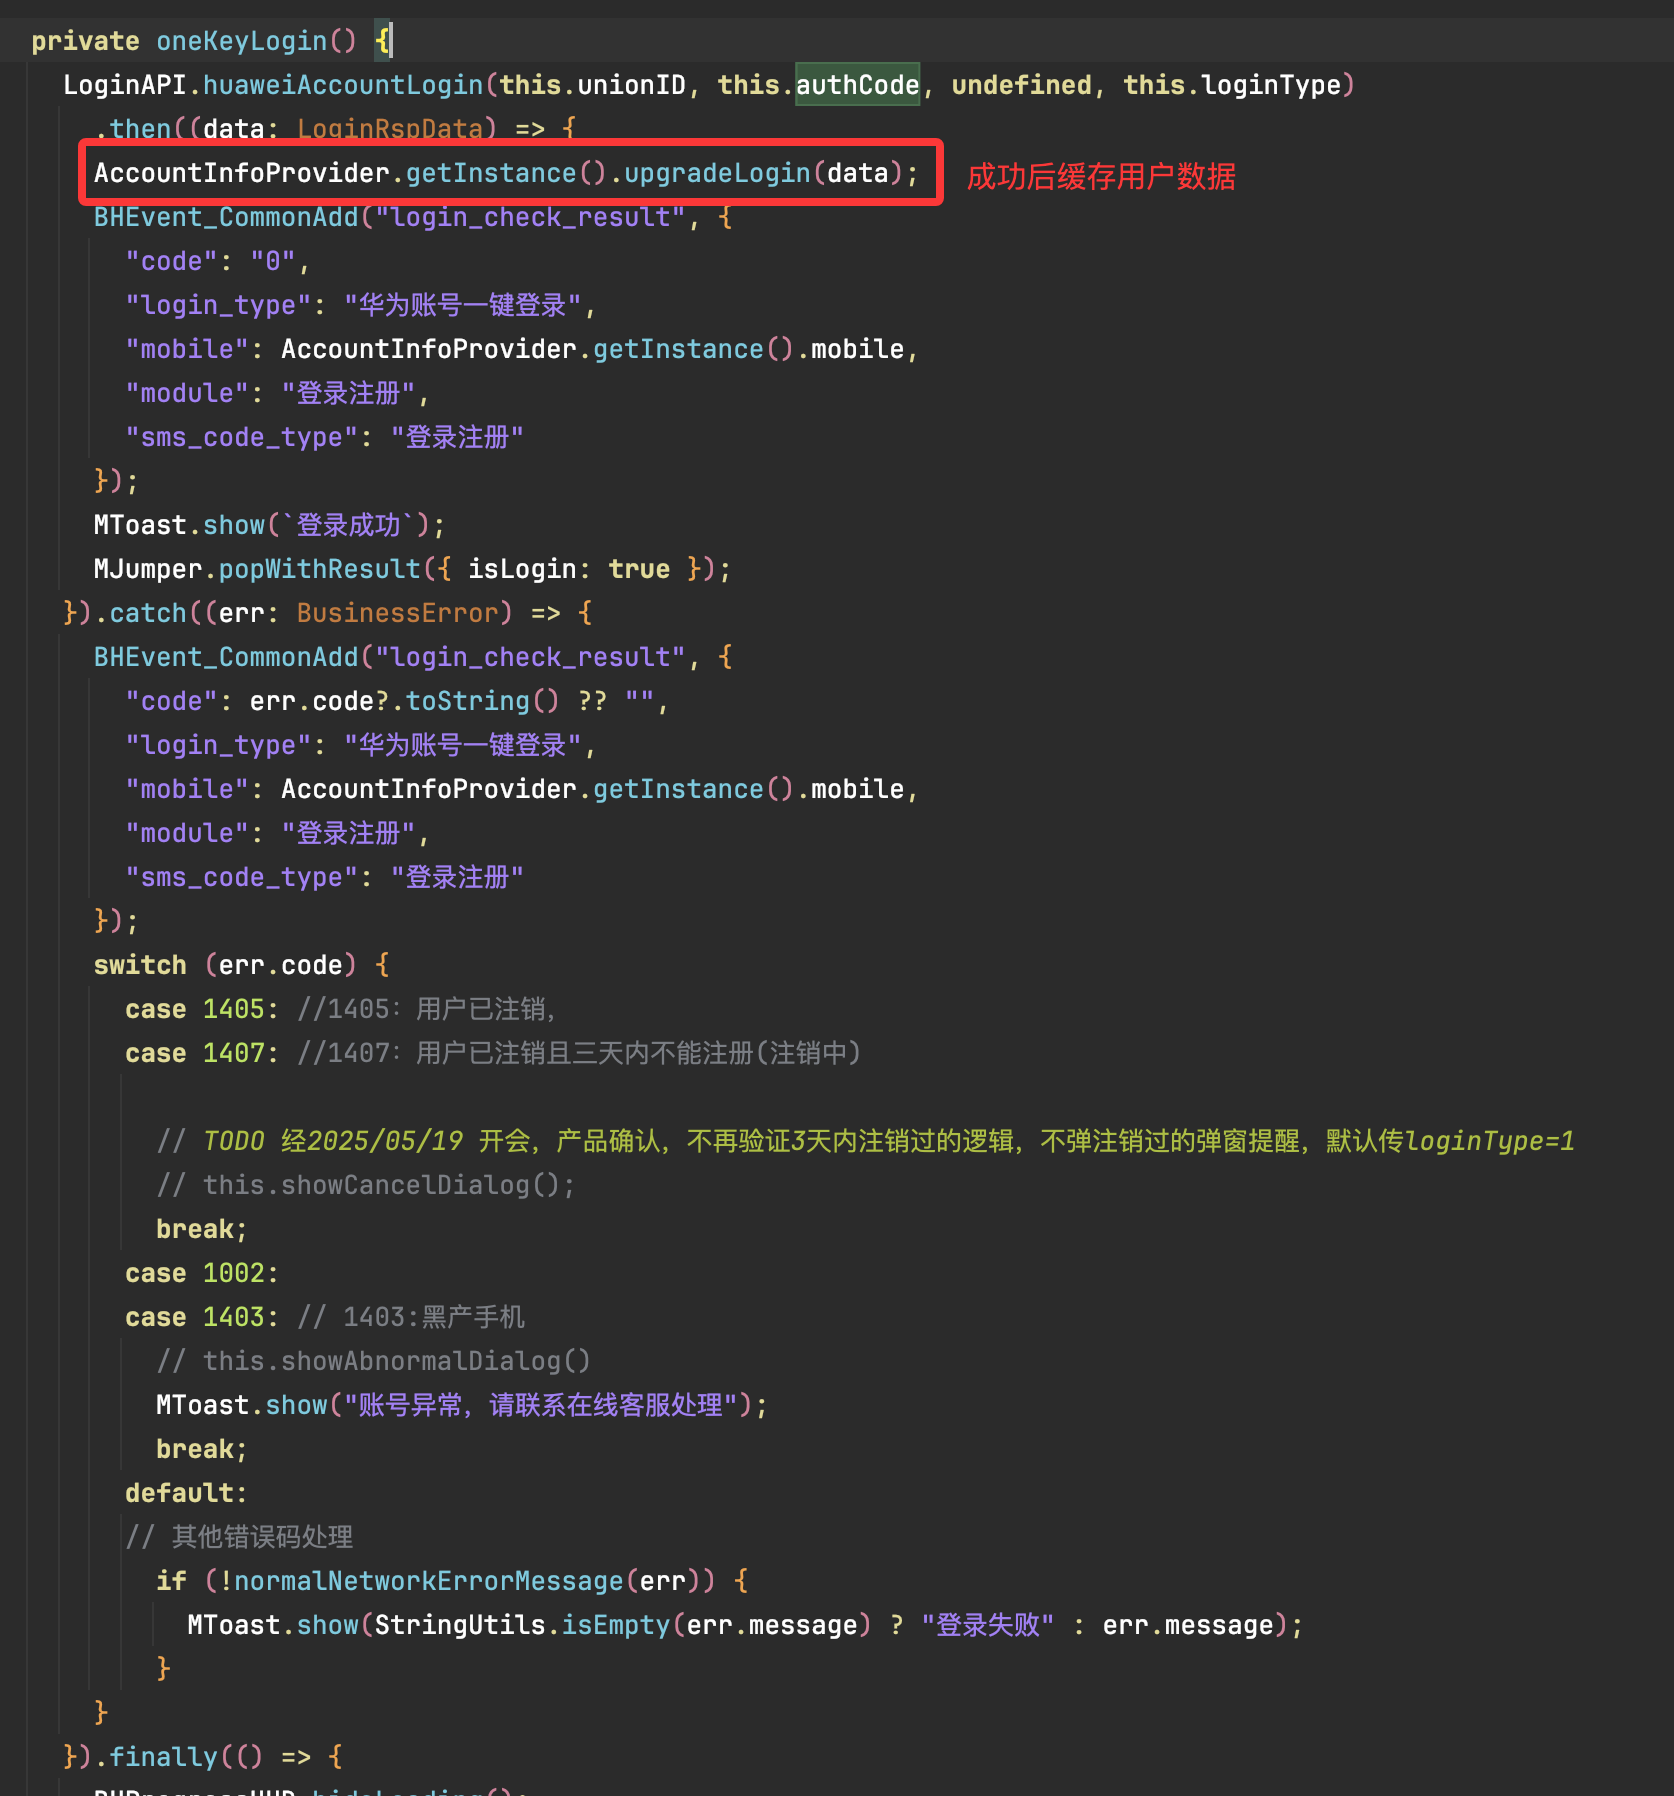Click the upgradeLogin(data) call

pos(764,173)
